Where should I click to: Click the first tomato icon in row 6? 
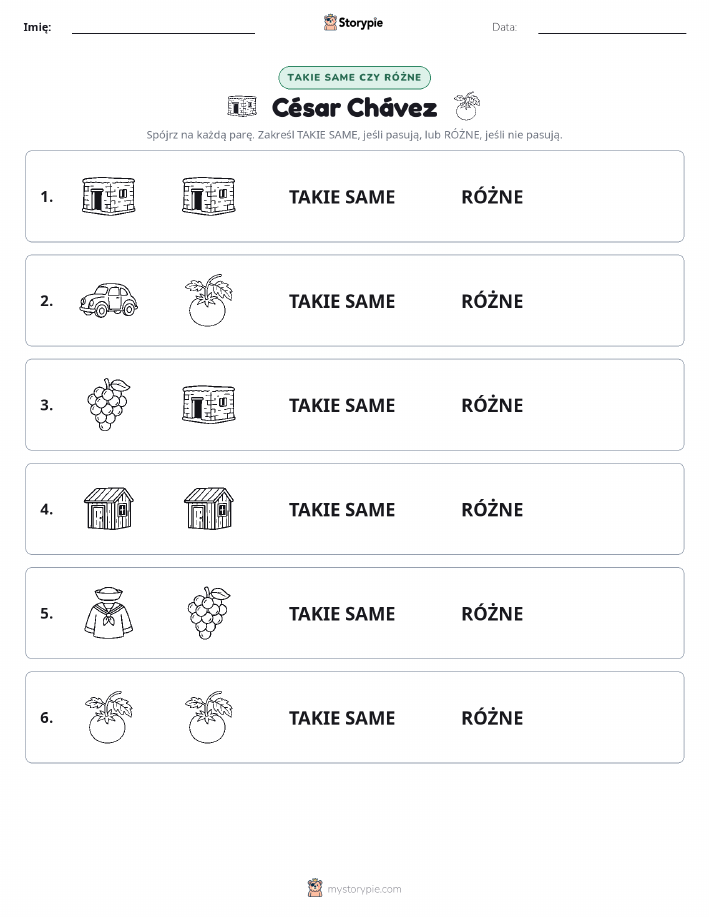[109, 717]
